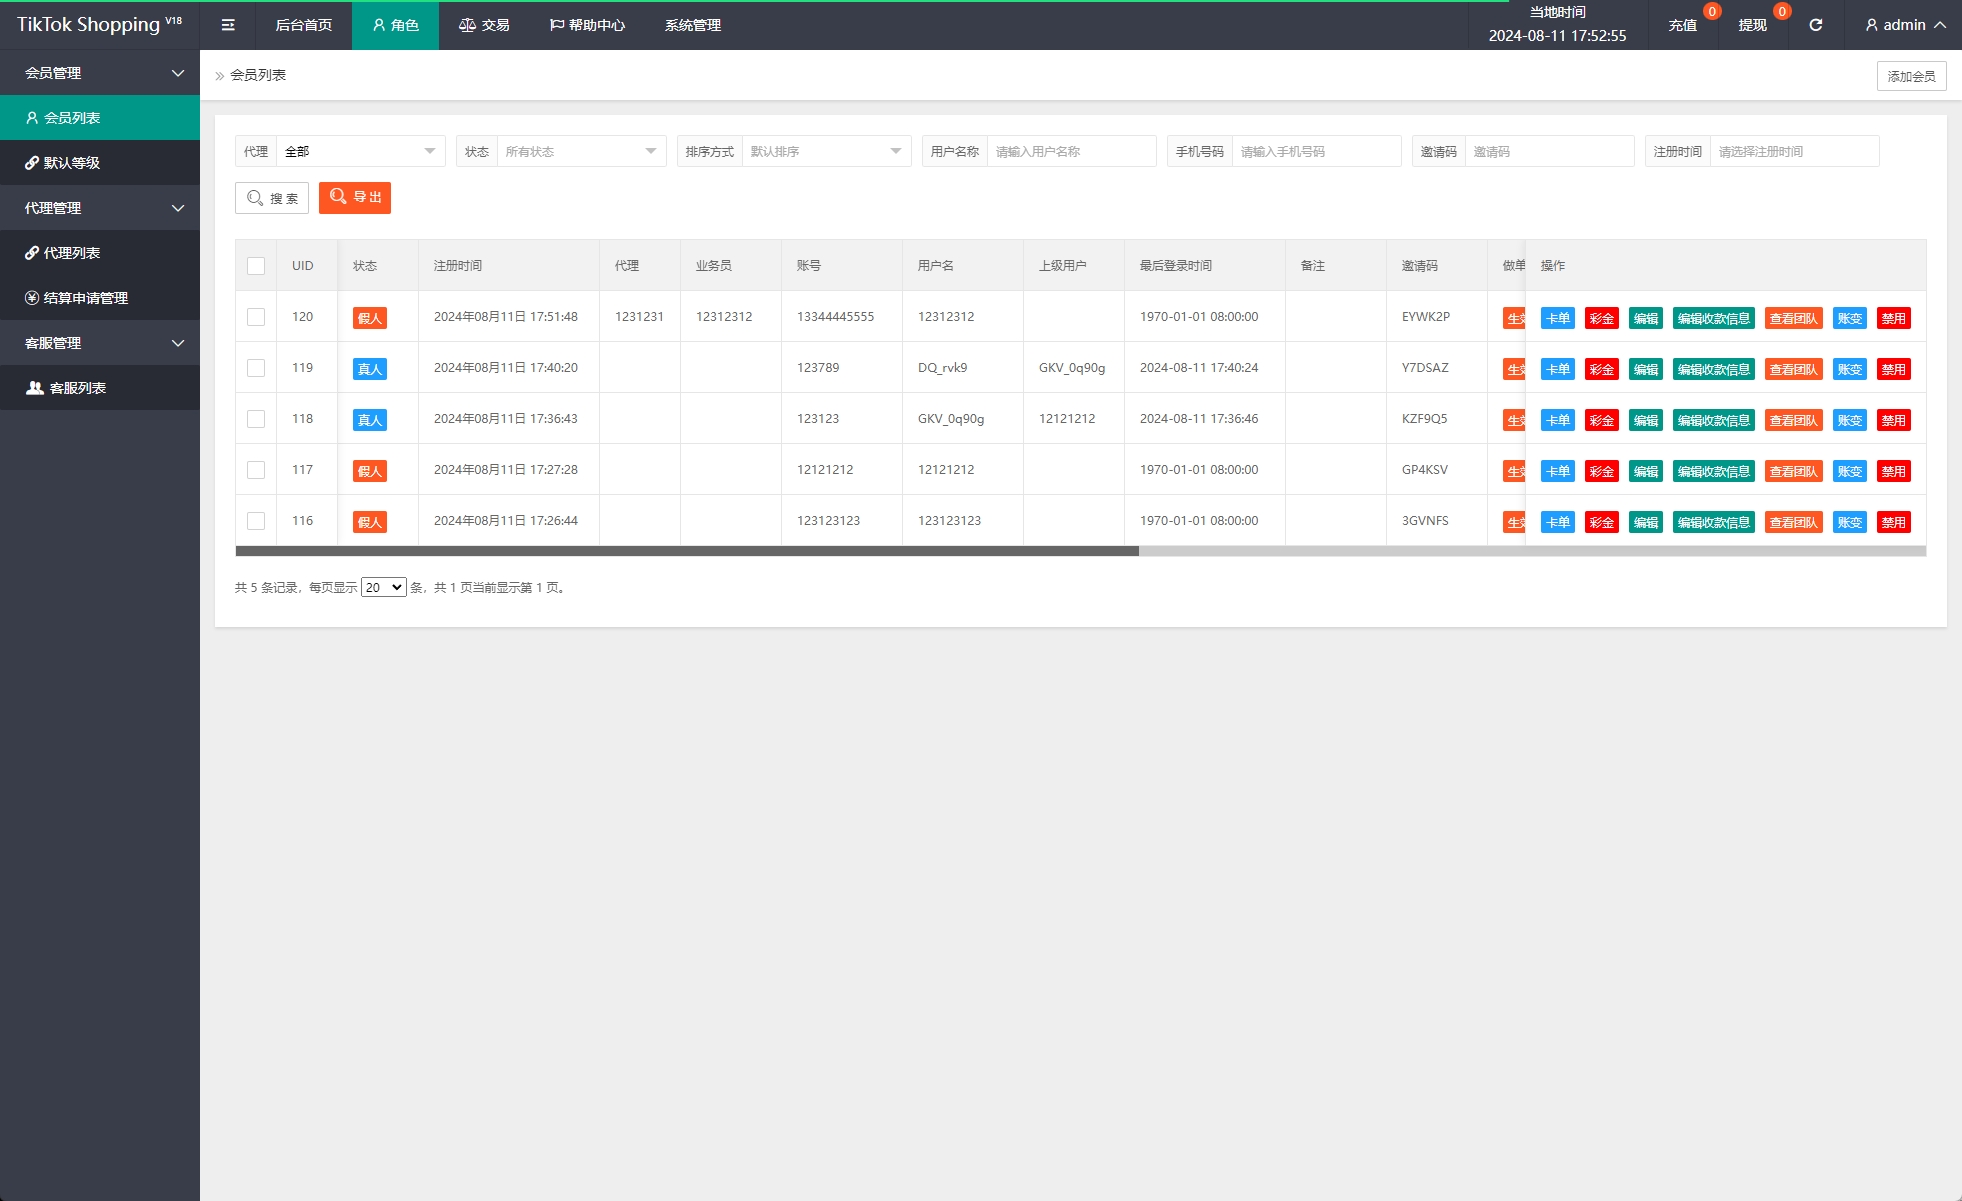The height and width of the screenshot is (1201, 1962).
Task: Click the 提现 withdrawal notification badge
Action: [1781, 12]
